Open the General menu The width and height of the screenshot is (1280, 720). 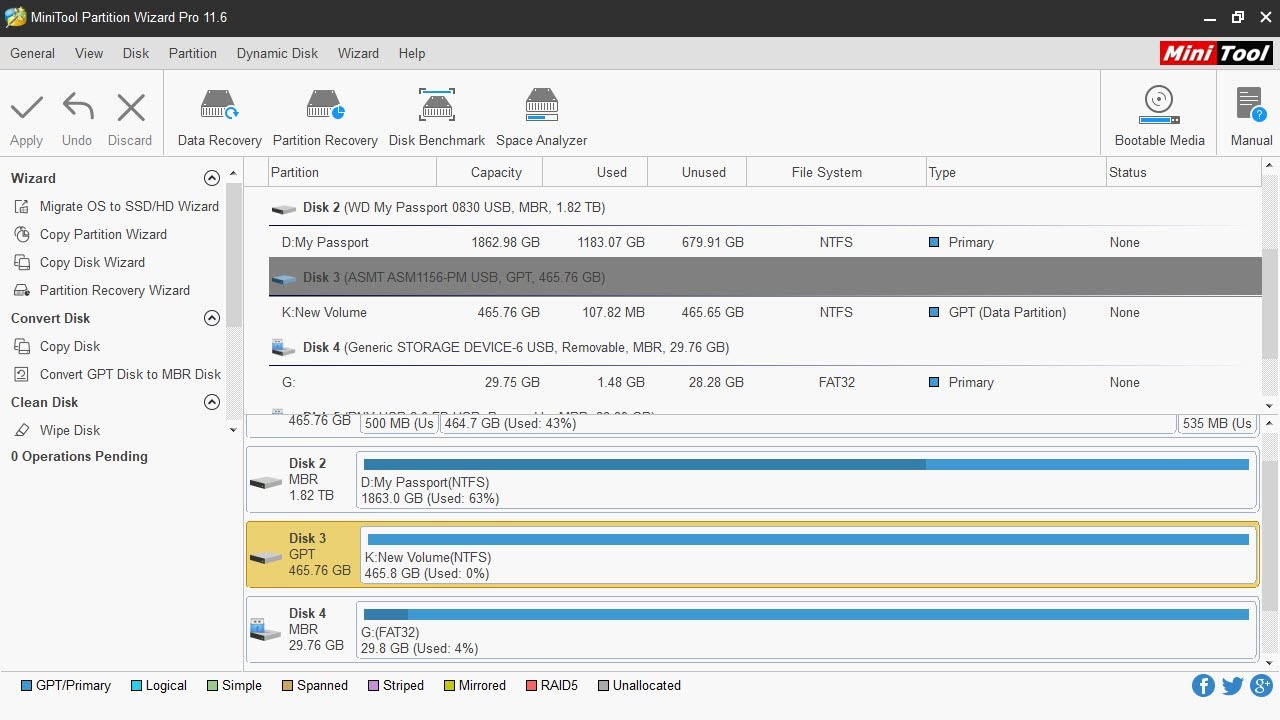[32, 53]
